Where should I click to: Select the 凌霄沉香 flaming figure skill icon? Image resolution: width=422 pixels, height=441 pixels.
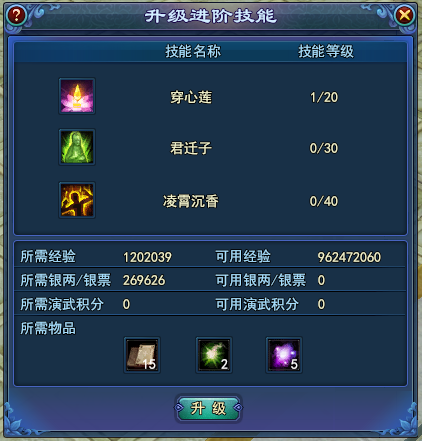click(x=77, y=200)
